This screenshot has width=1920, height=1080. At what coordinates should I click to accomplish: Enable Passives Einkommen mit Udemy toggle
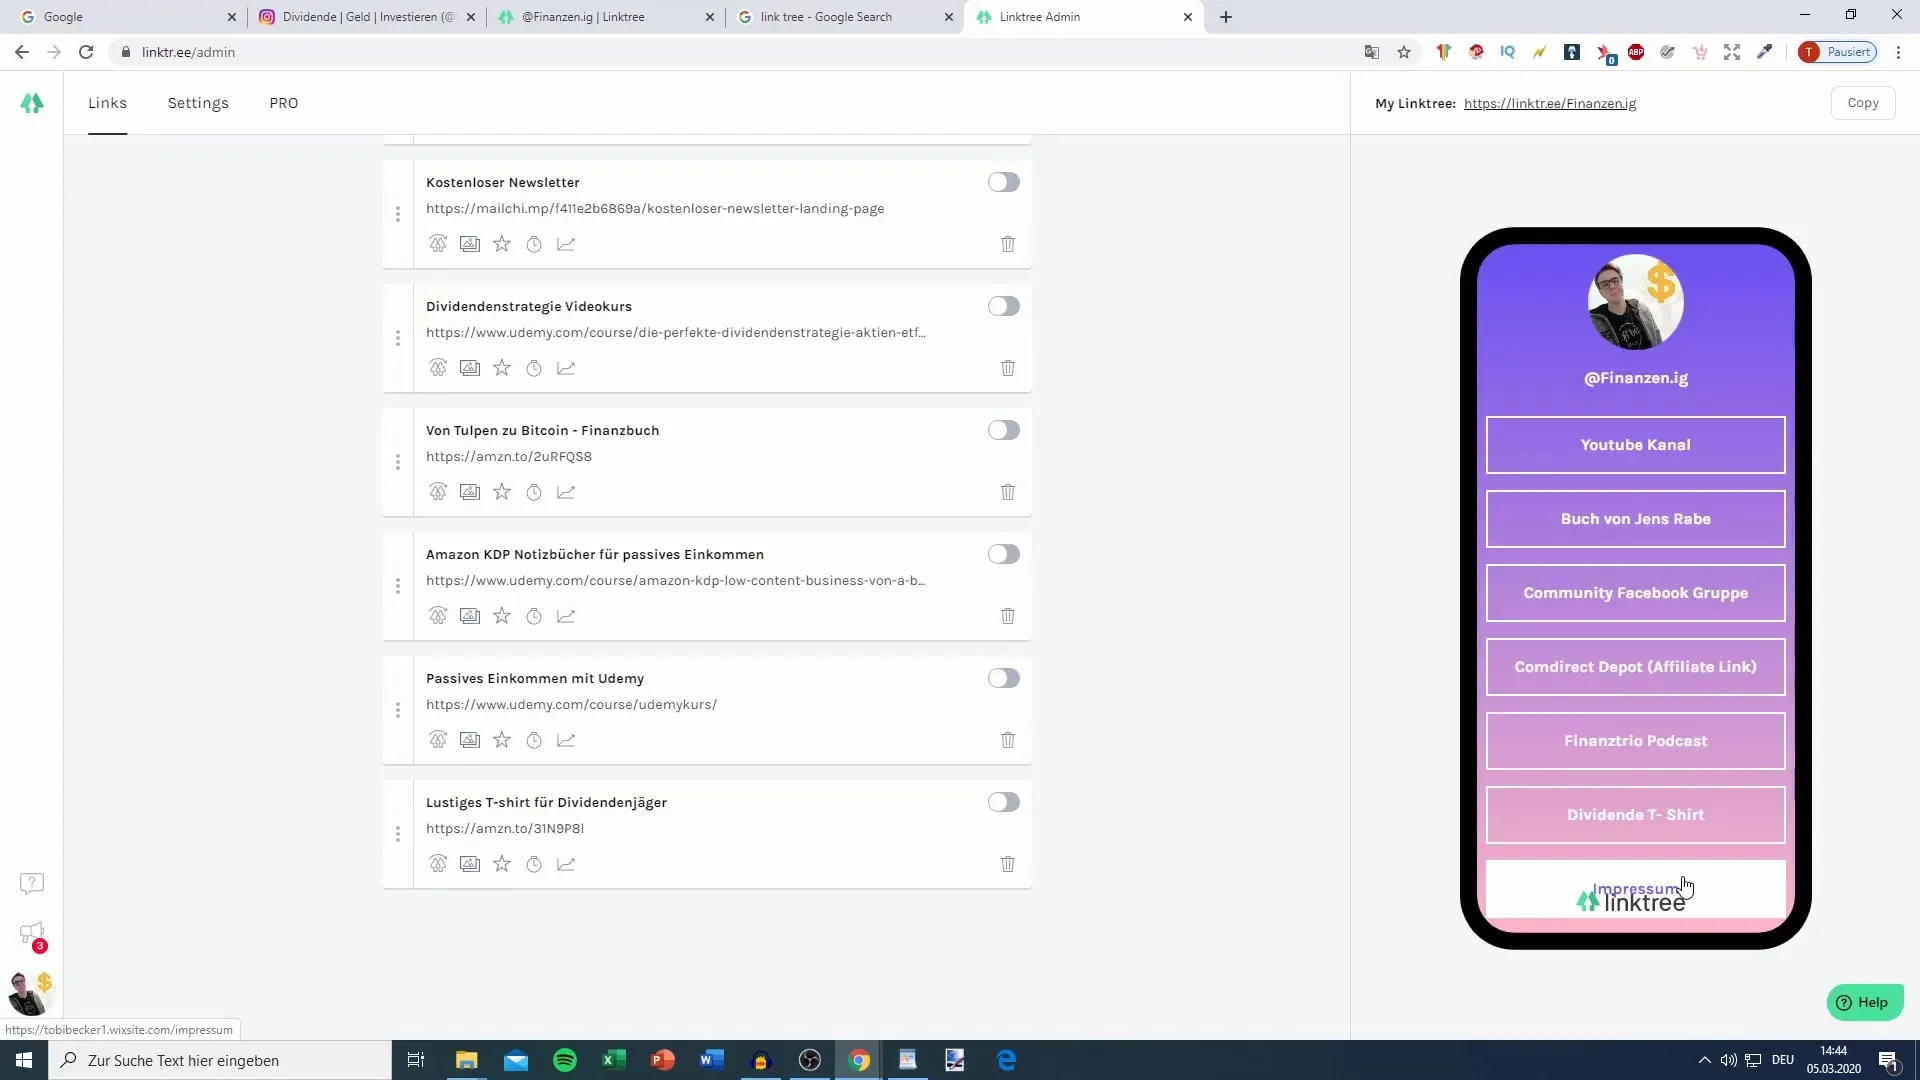pos(1004,678)
